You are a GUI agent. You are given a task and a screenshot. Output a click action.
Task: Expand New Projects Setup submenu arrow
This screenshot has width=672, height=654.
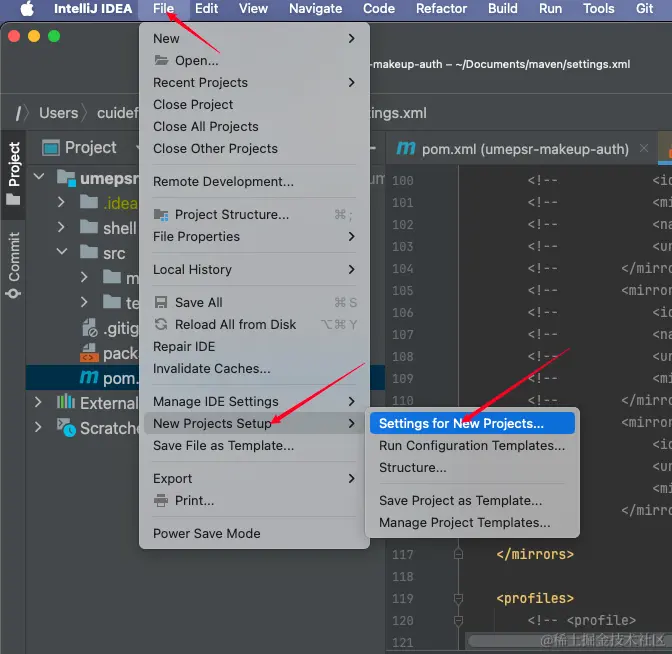[x=351, y=423]
